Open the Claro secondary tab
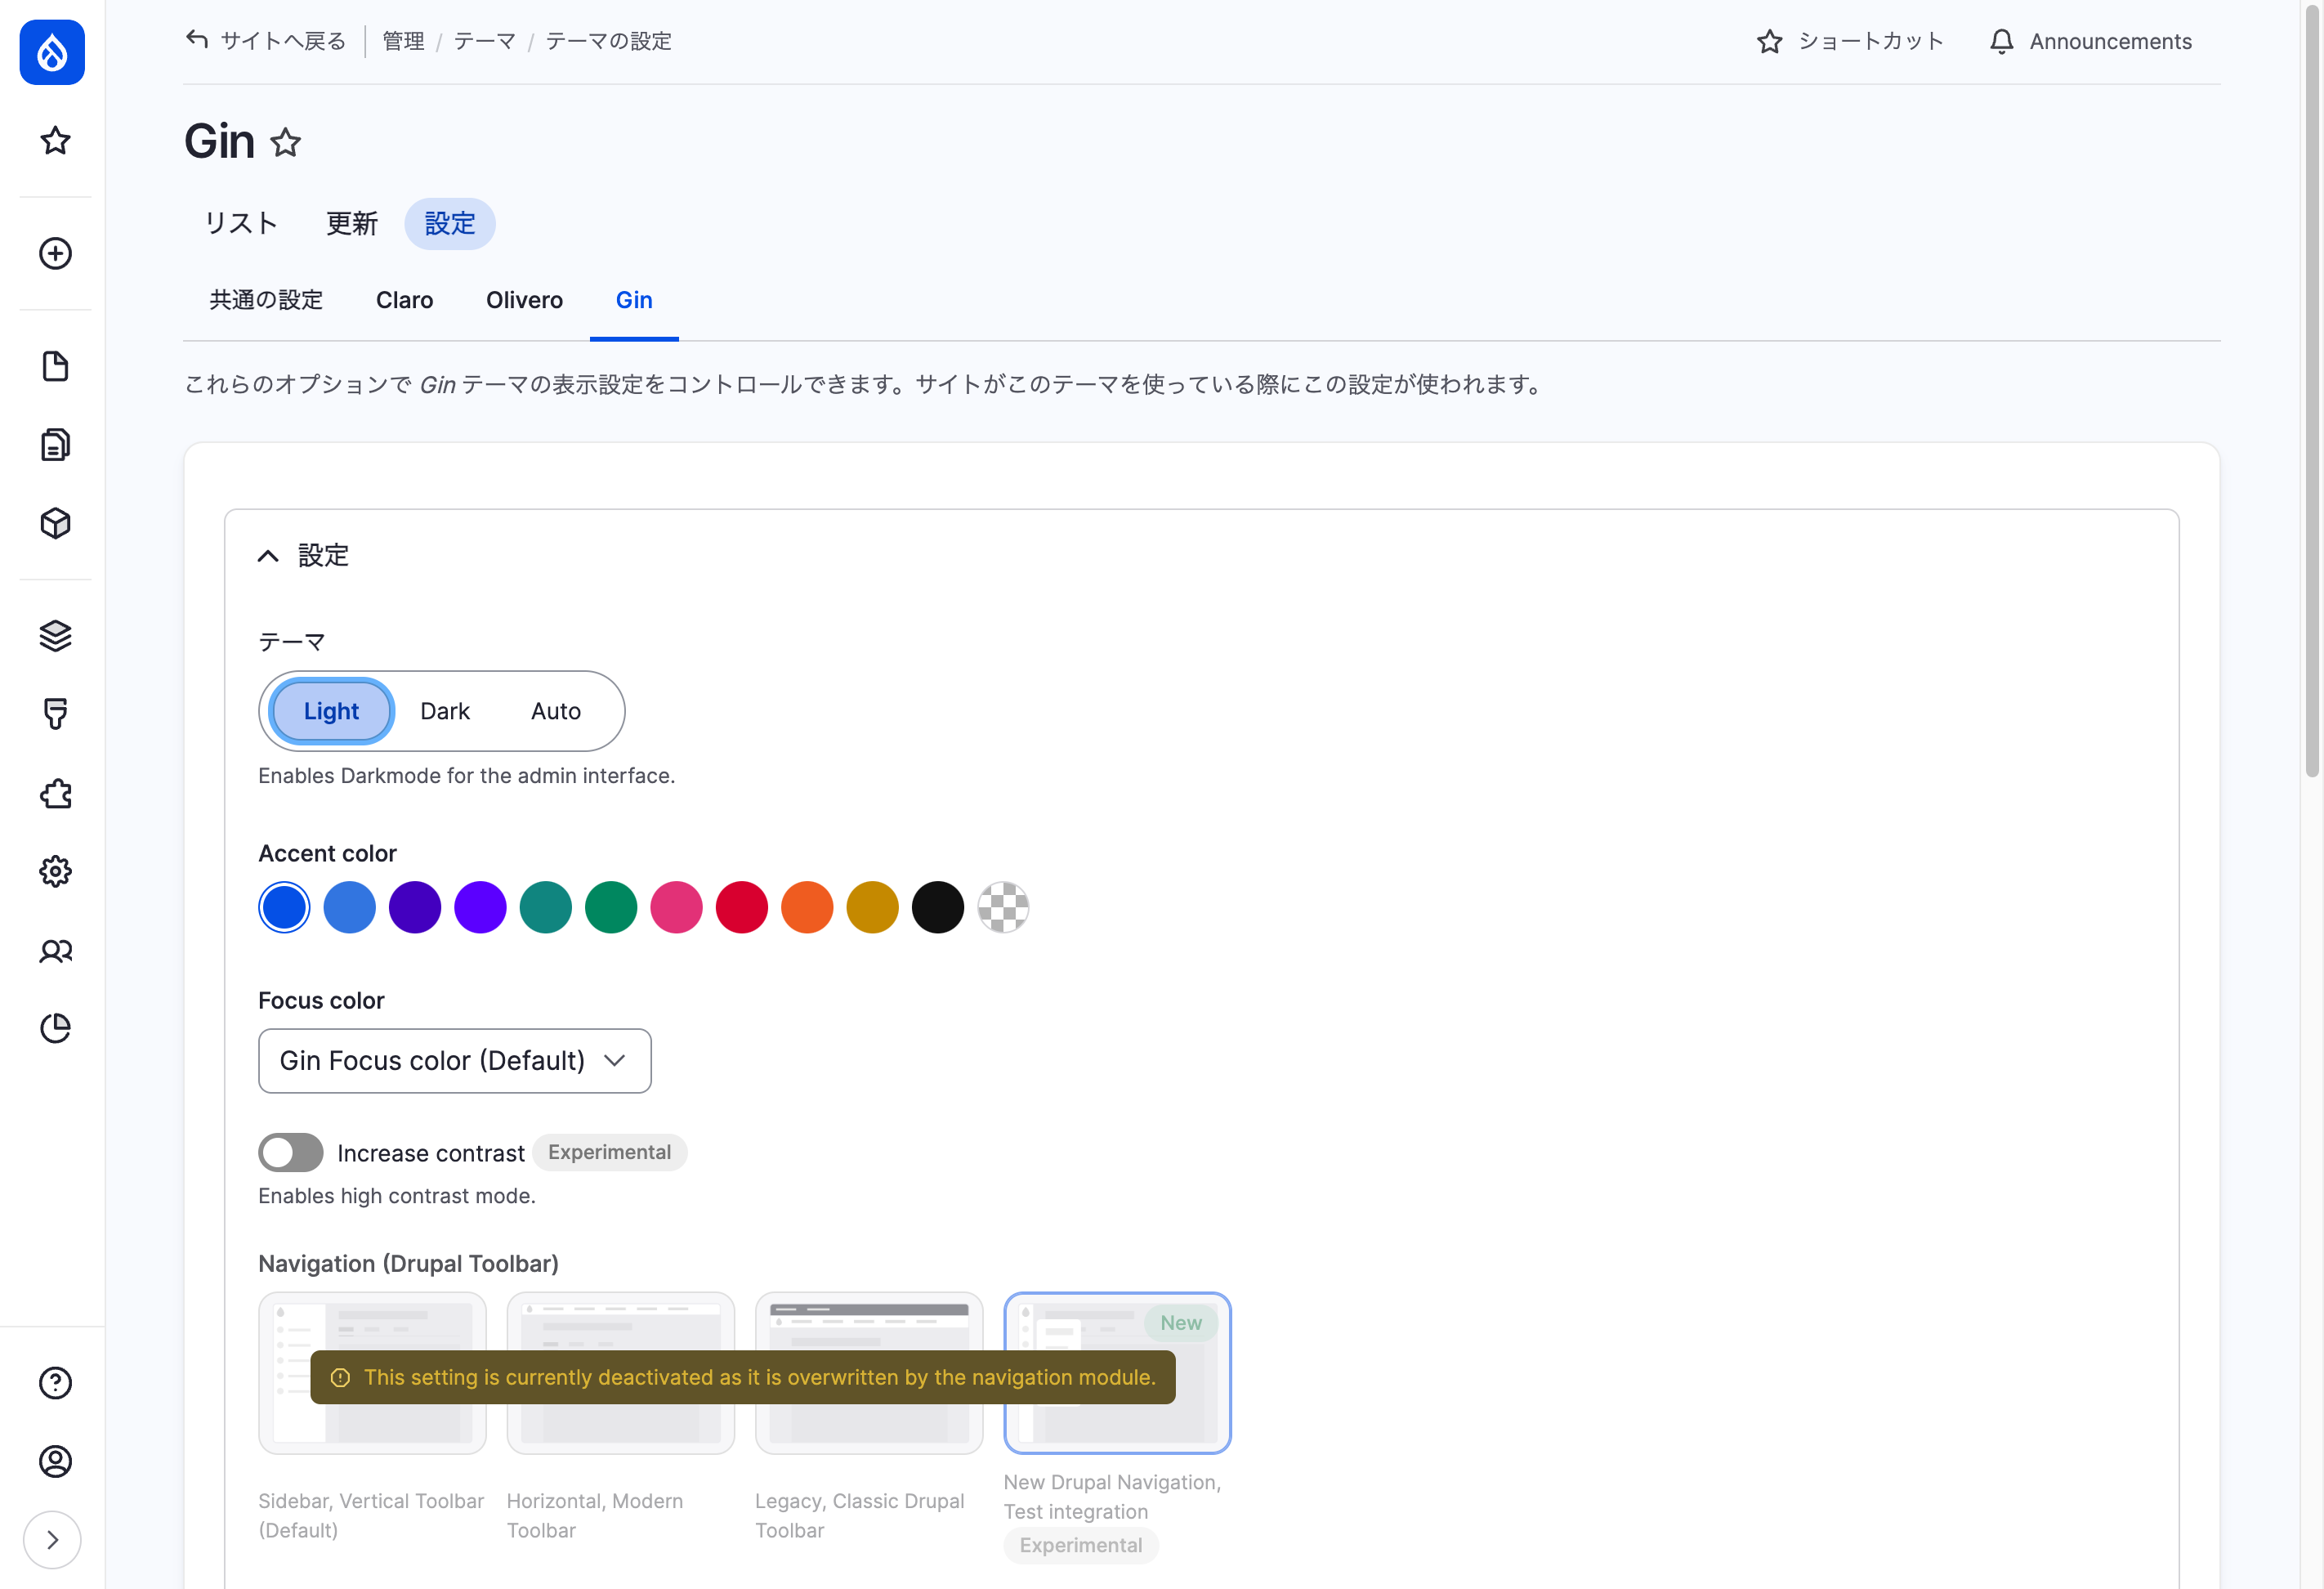 pos(405,300)
